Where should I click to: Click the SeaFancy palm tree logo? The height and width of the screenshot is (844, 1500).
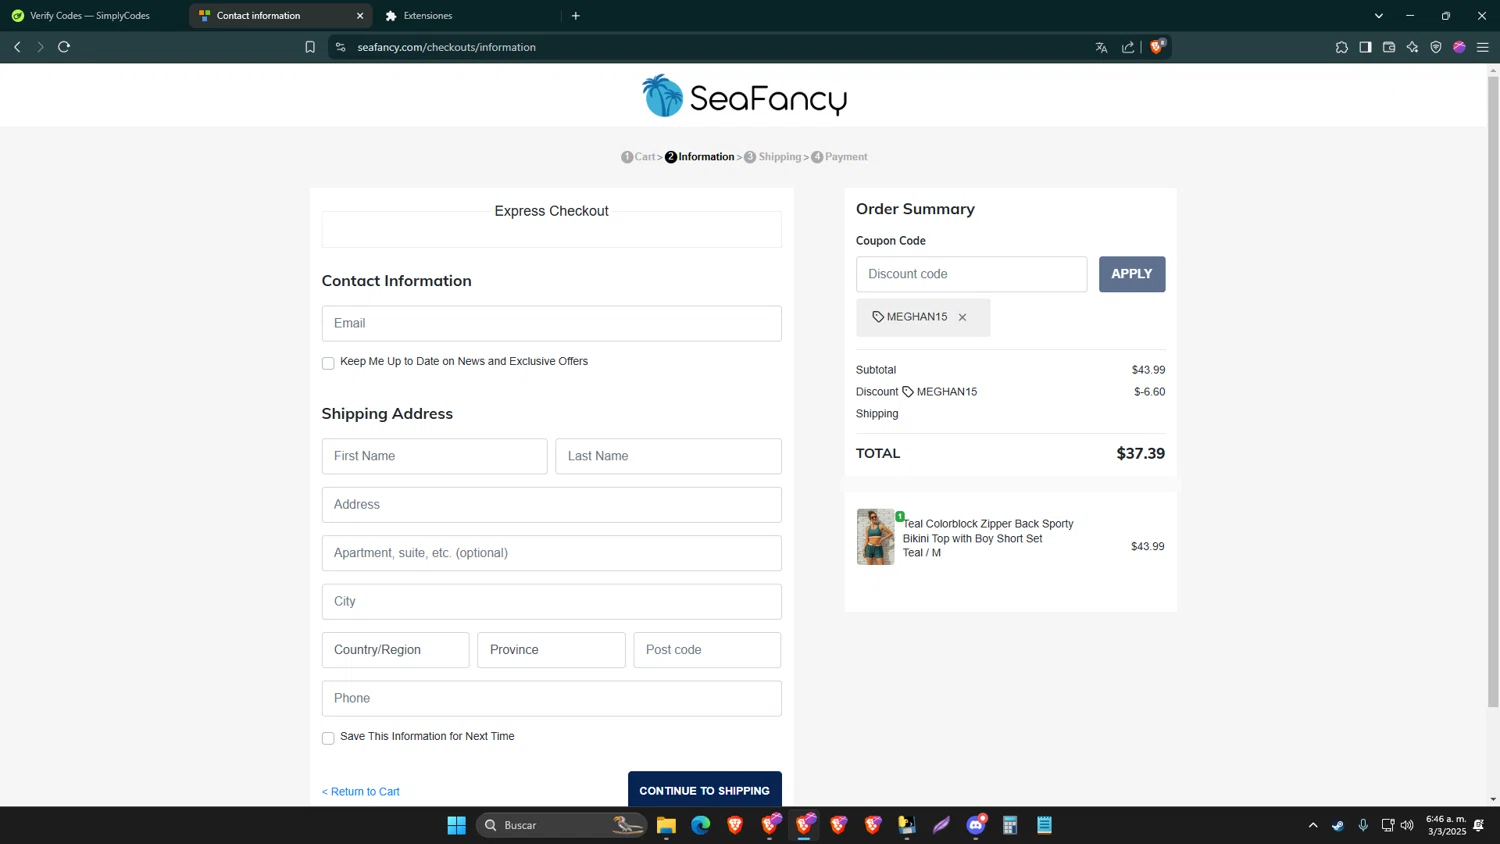[744, 96]
